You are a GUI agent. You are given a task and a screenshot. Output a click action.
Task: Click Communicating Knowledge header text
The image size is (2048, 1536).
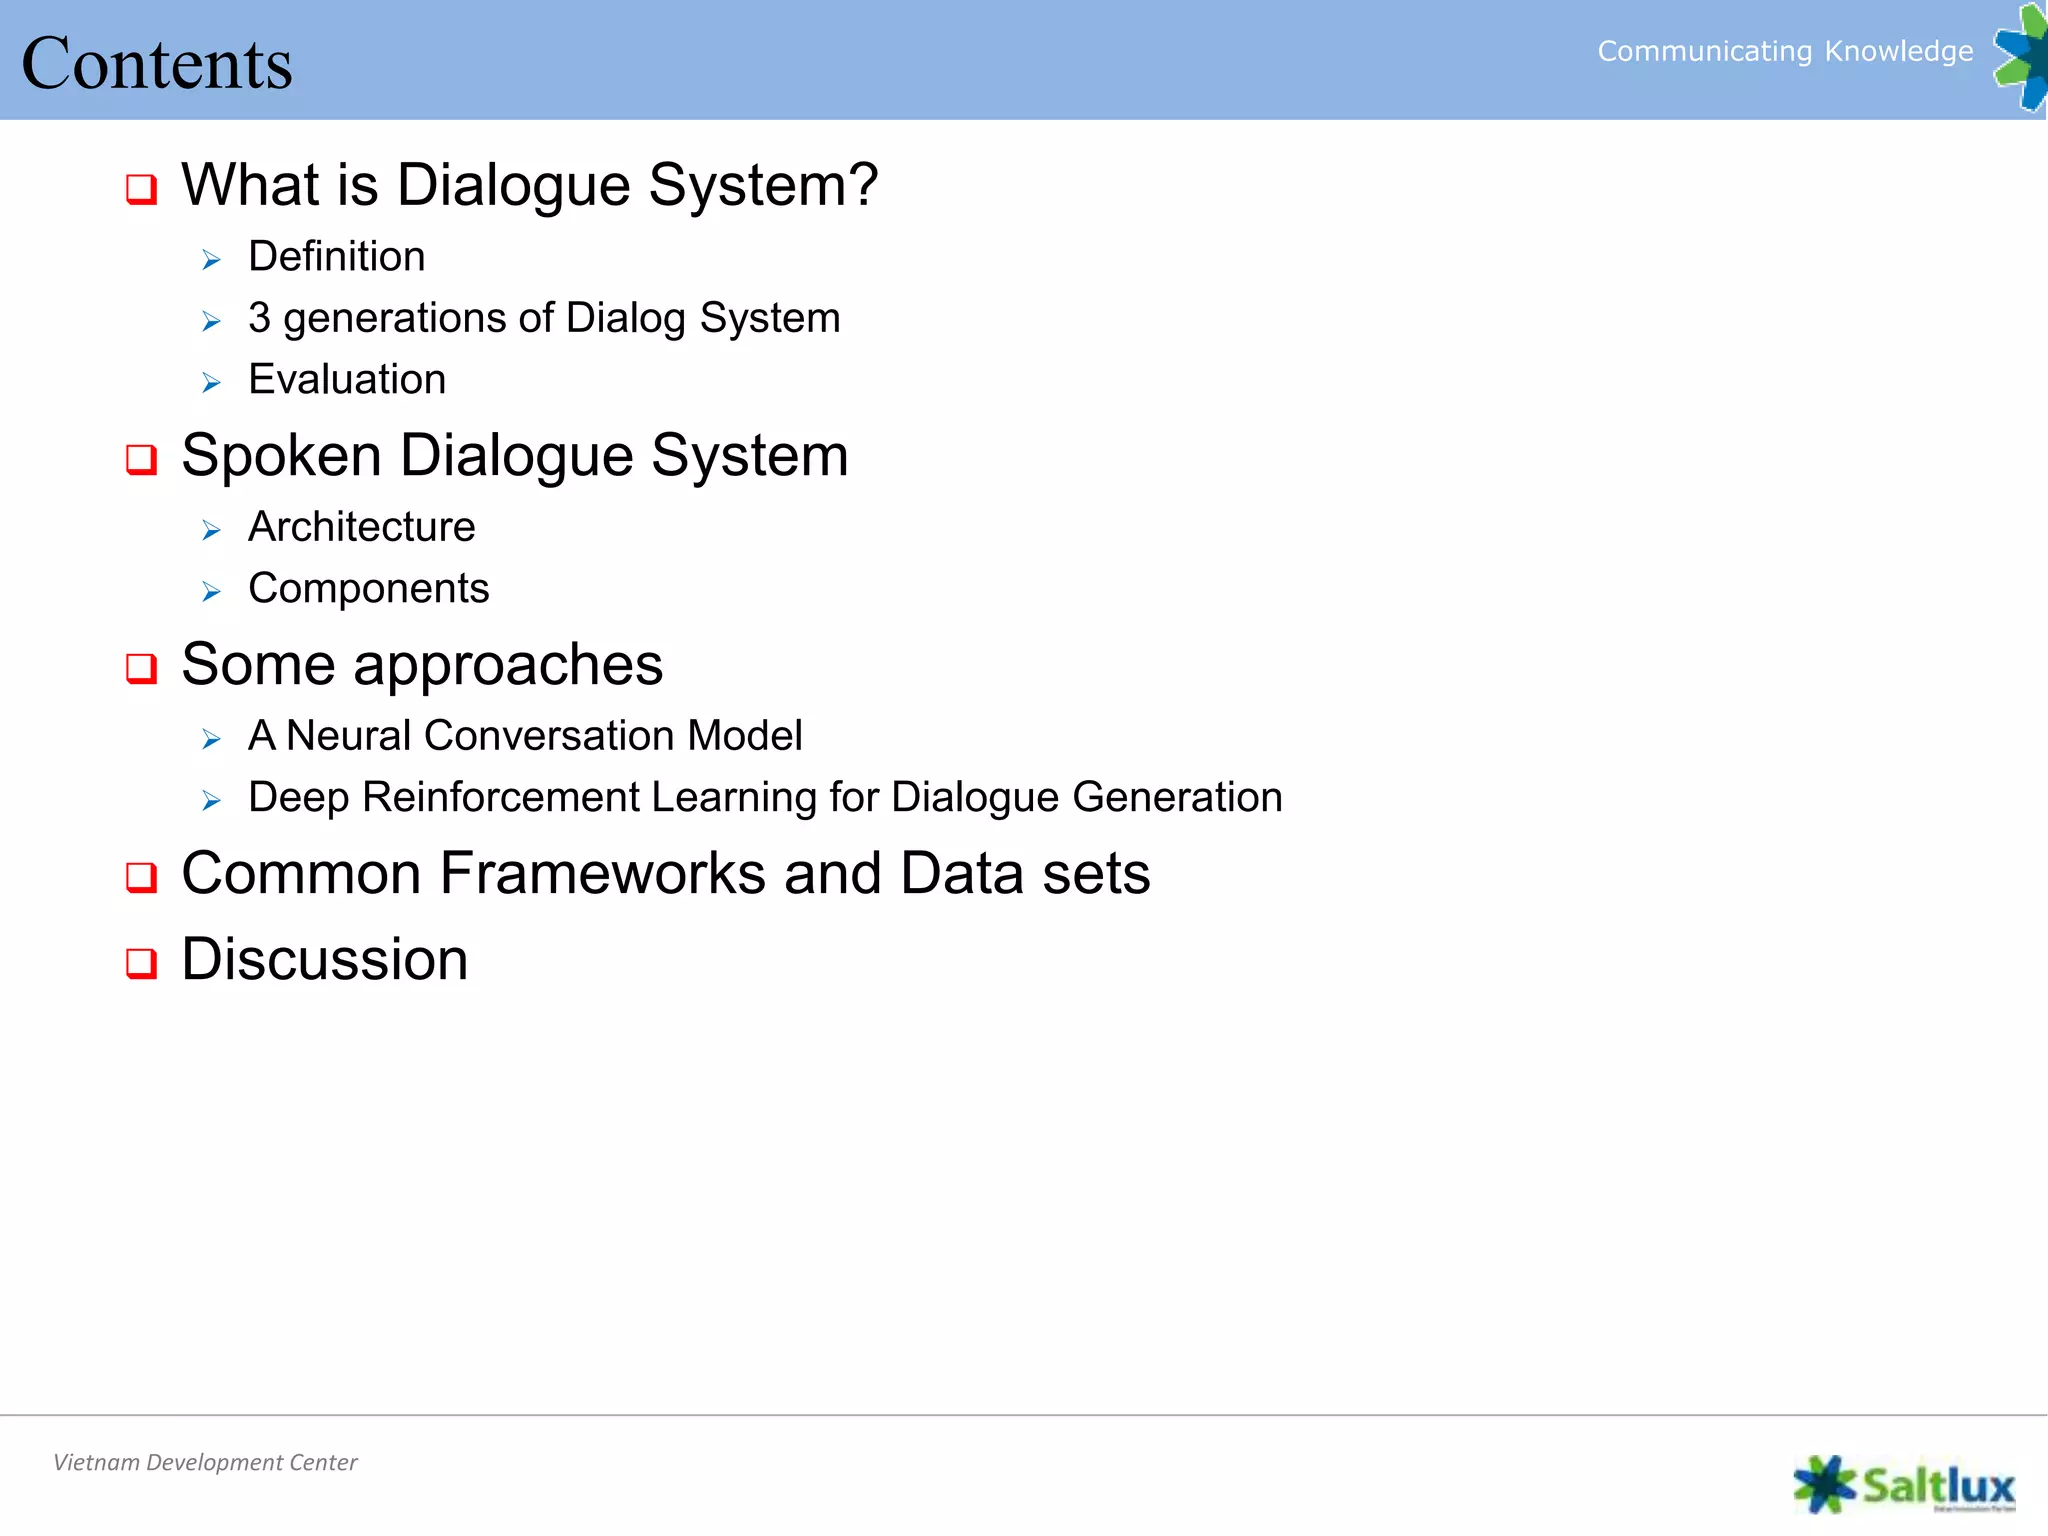(x=1785, y=51)
